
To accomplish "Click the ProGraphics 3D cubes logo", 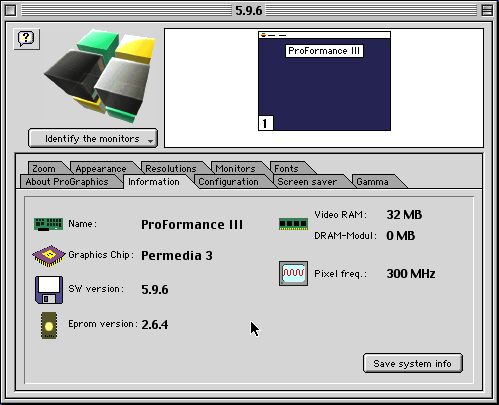I will coord(100,76).
